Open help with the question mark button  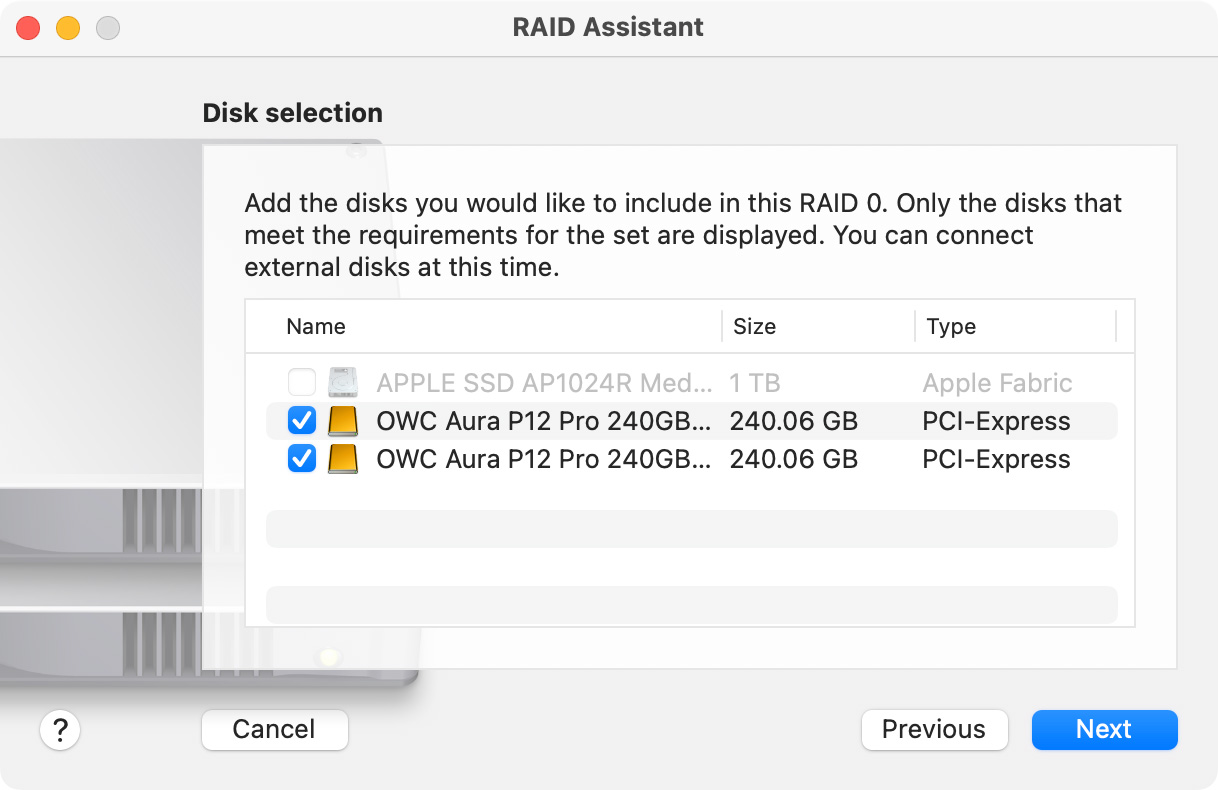coord(60,729)
